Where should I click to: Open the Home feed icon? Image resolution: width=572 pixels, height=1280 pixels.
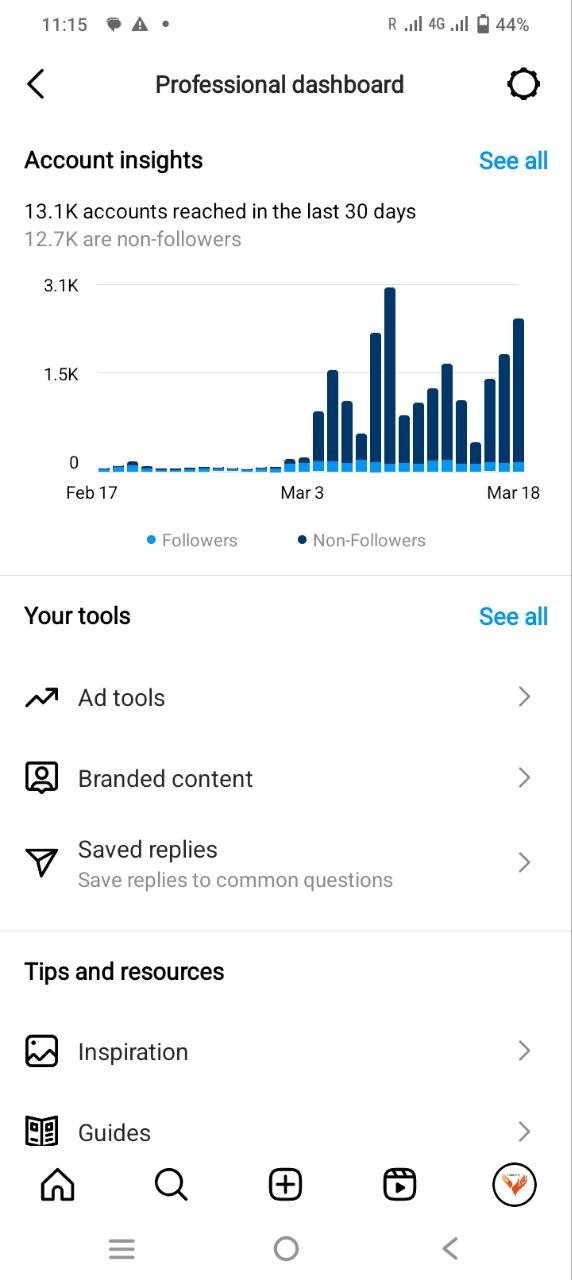pyautogui.click(x=57, y=1185)
